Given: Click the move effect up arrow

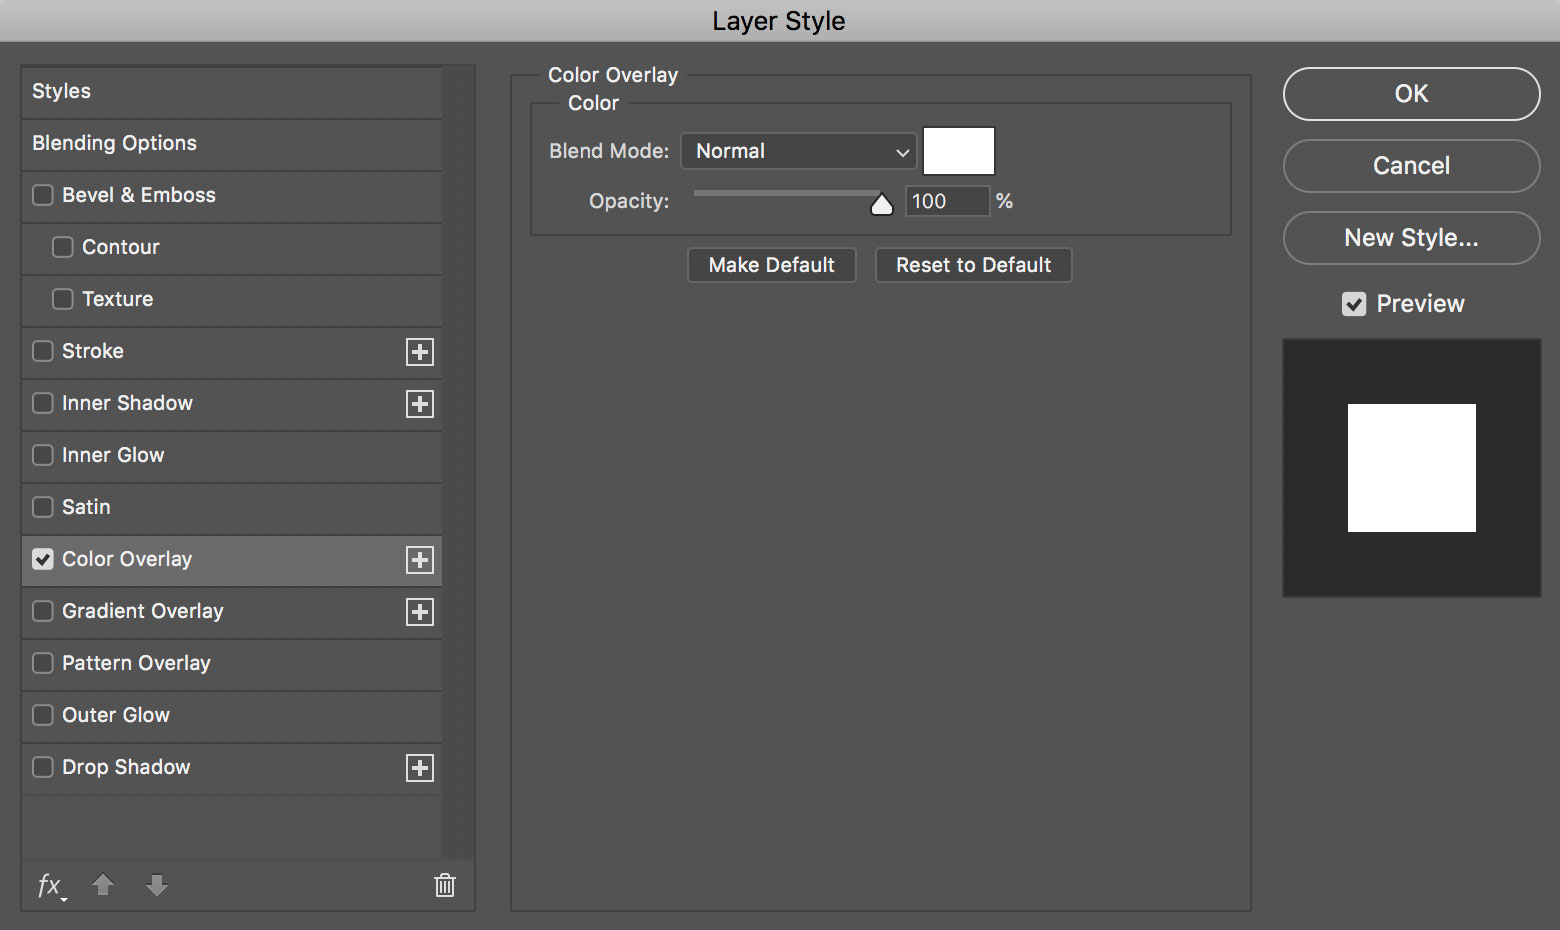Looking at the screenshot, I should pos(103,885).
